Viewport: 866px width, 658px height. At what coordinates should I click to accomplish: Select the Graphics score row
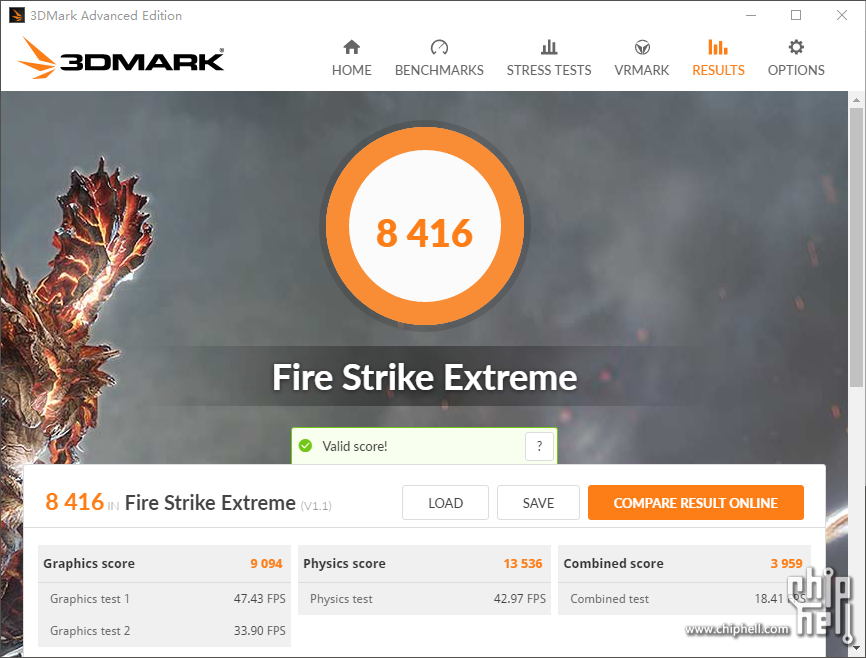pyautogui.click(x=164, y=564)
